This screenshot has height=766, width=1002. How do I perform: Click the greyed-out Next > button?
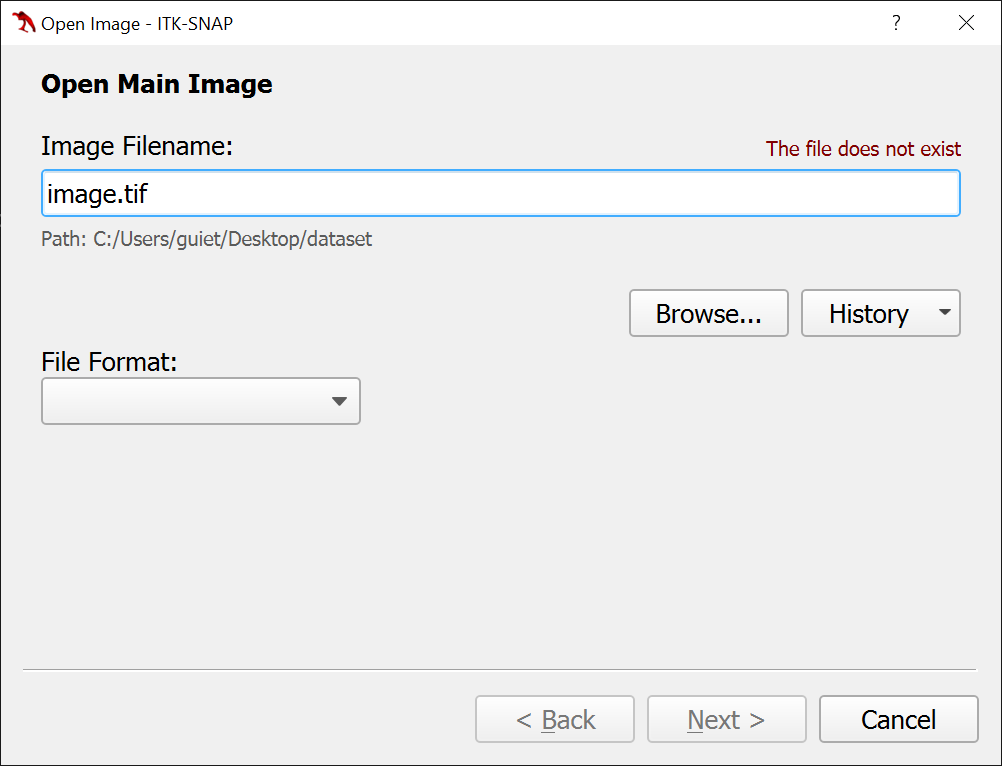click(726, 719)
